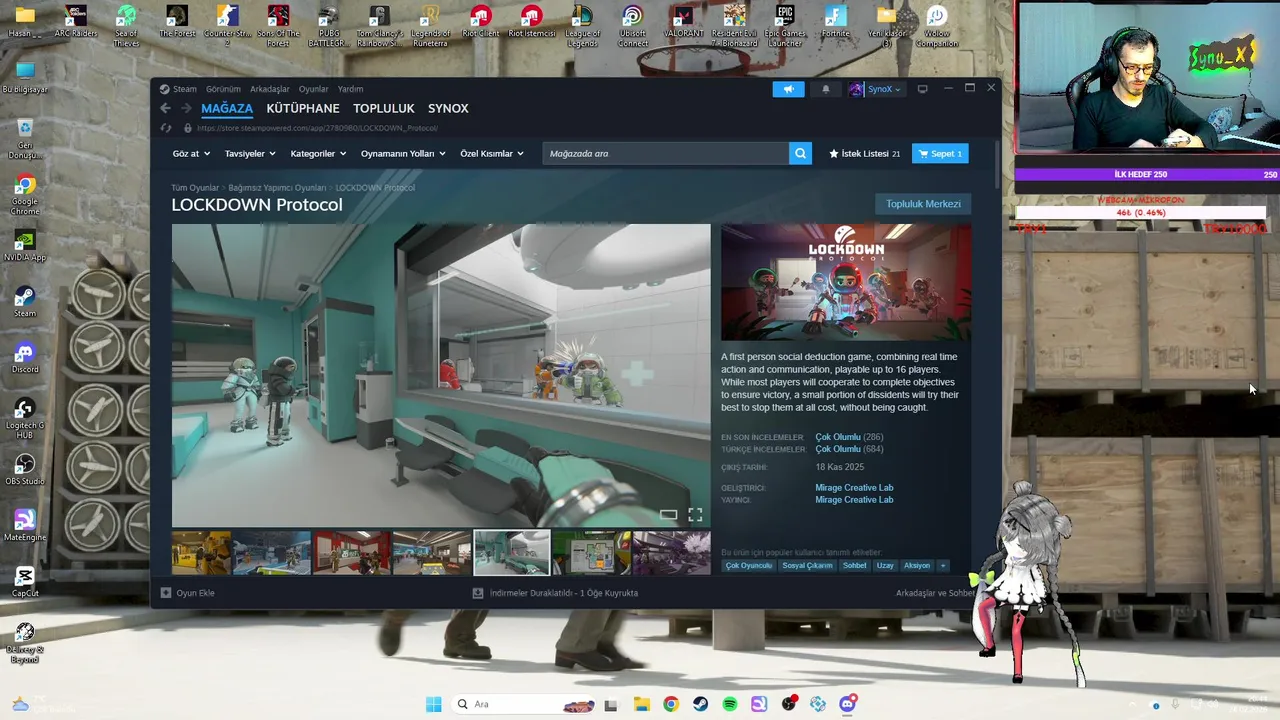Expand the Tavsiyeler dropdown
This screenshot has height=720, width=1280.
[x=249, y=154]
